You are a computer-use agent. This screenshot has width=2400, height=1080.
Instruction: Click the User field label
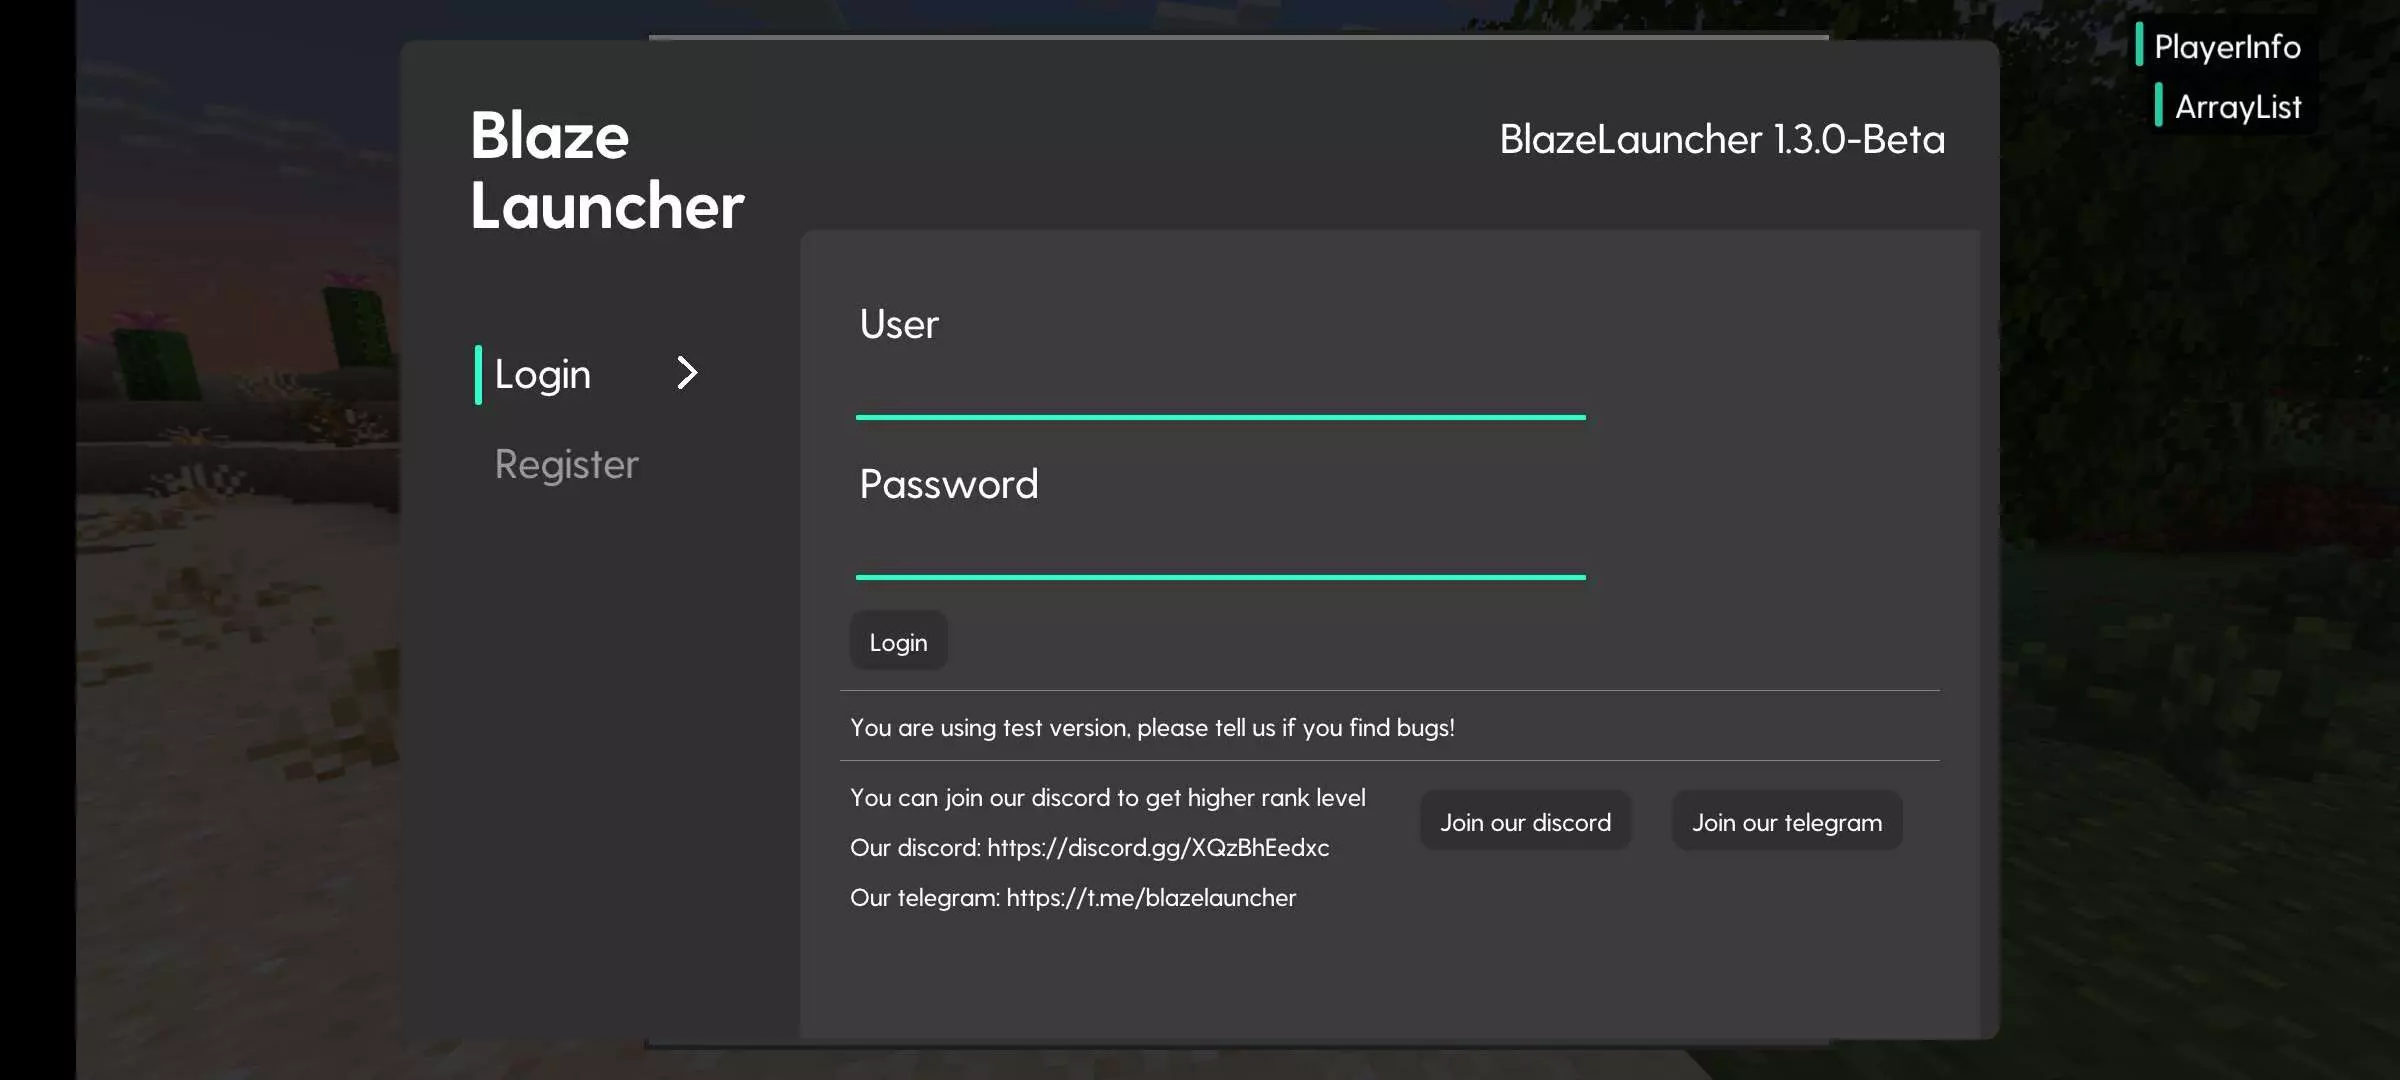[x=899, y=325]
